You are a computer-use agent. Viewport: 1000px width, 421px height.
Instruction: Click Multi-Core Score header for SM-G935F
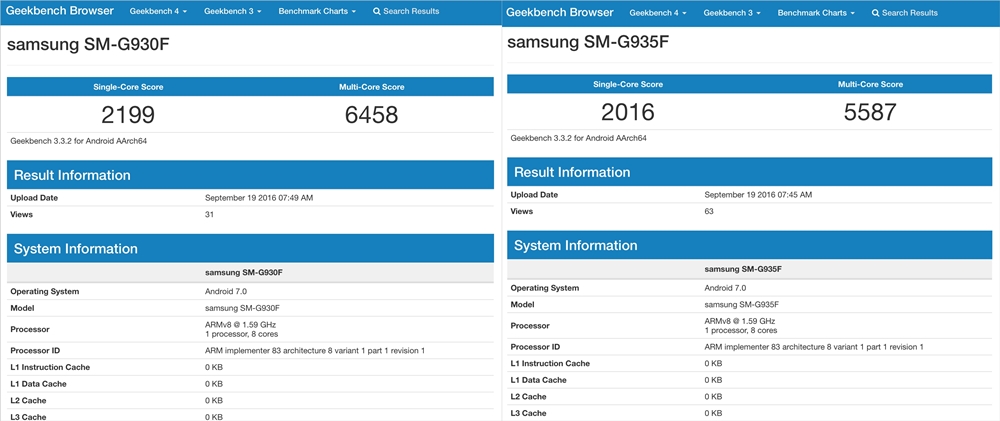pos(871,84)
